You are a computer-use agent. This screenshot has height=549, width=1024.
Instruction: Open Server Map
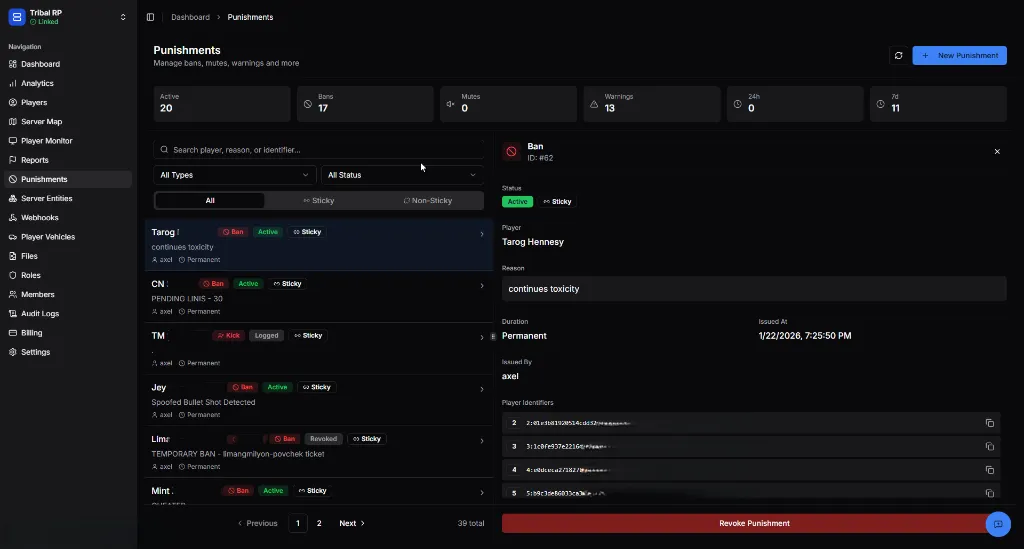pyautogui.click(x=41, y=121)
